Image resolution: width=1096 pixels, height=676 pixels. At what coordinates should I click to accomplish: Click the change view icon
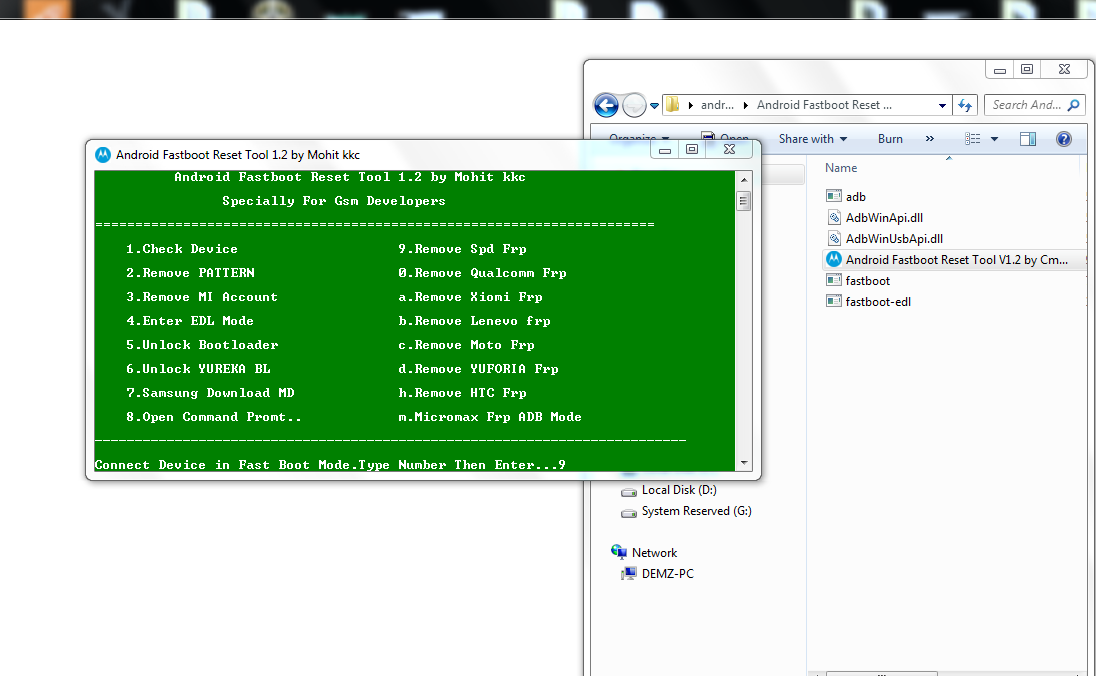[972, 138]
